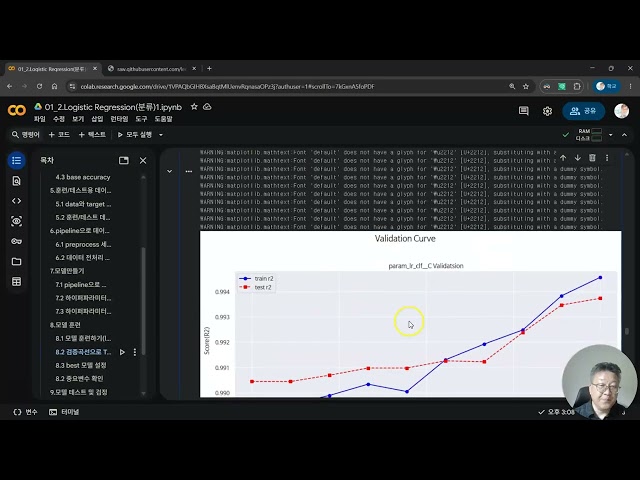Click the cloud save status icon
The width and height of the screenshot is (640, 480).
207,107
